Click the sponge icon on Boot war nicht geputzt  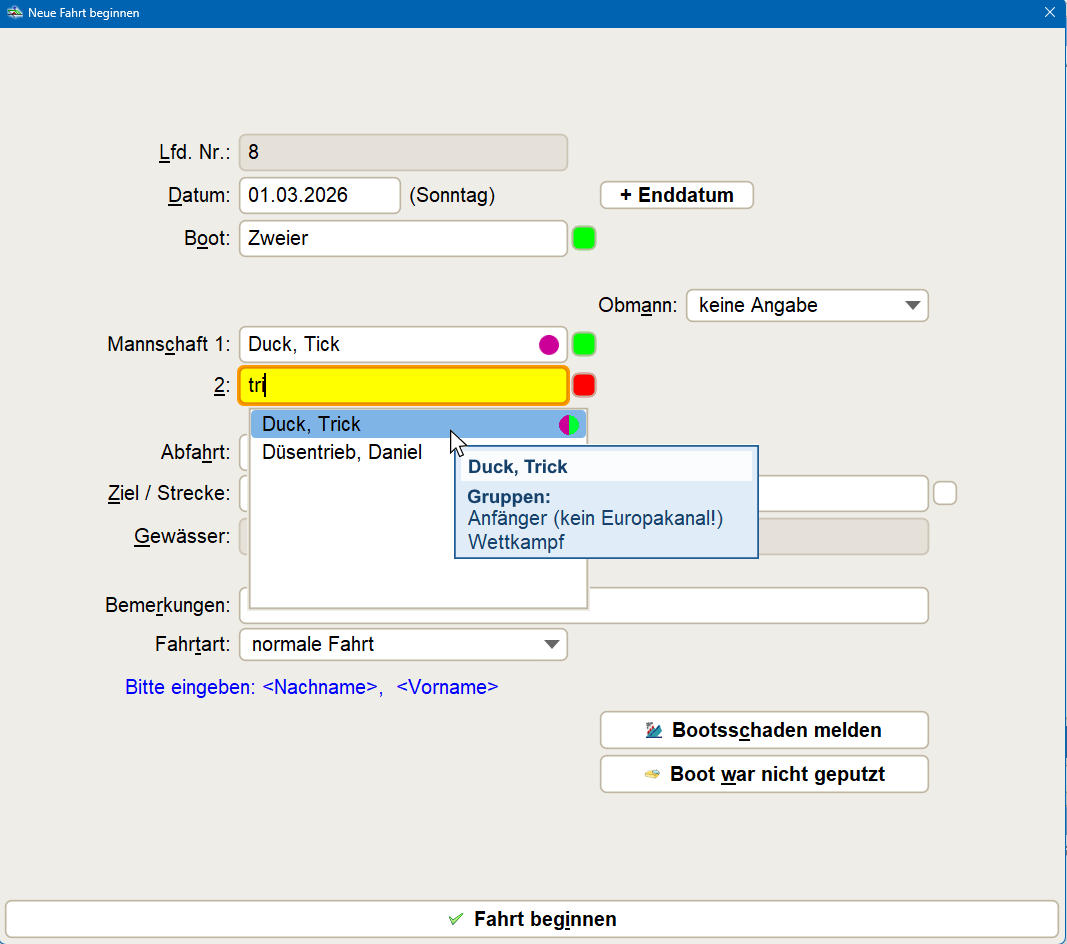tap(652, 774)
